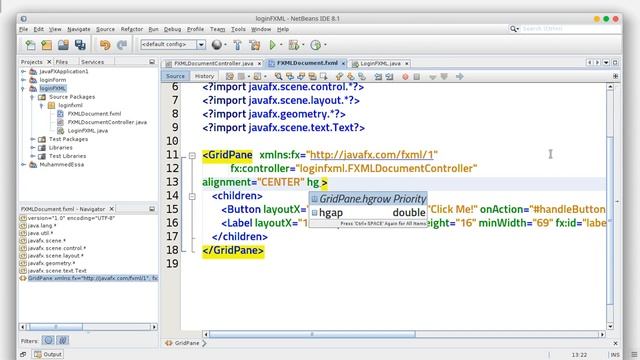Click the Build Project hammer icon

(238, 44)
